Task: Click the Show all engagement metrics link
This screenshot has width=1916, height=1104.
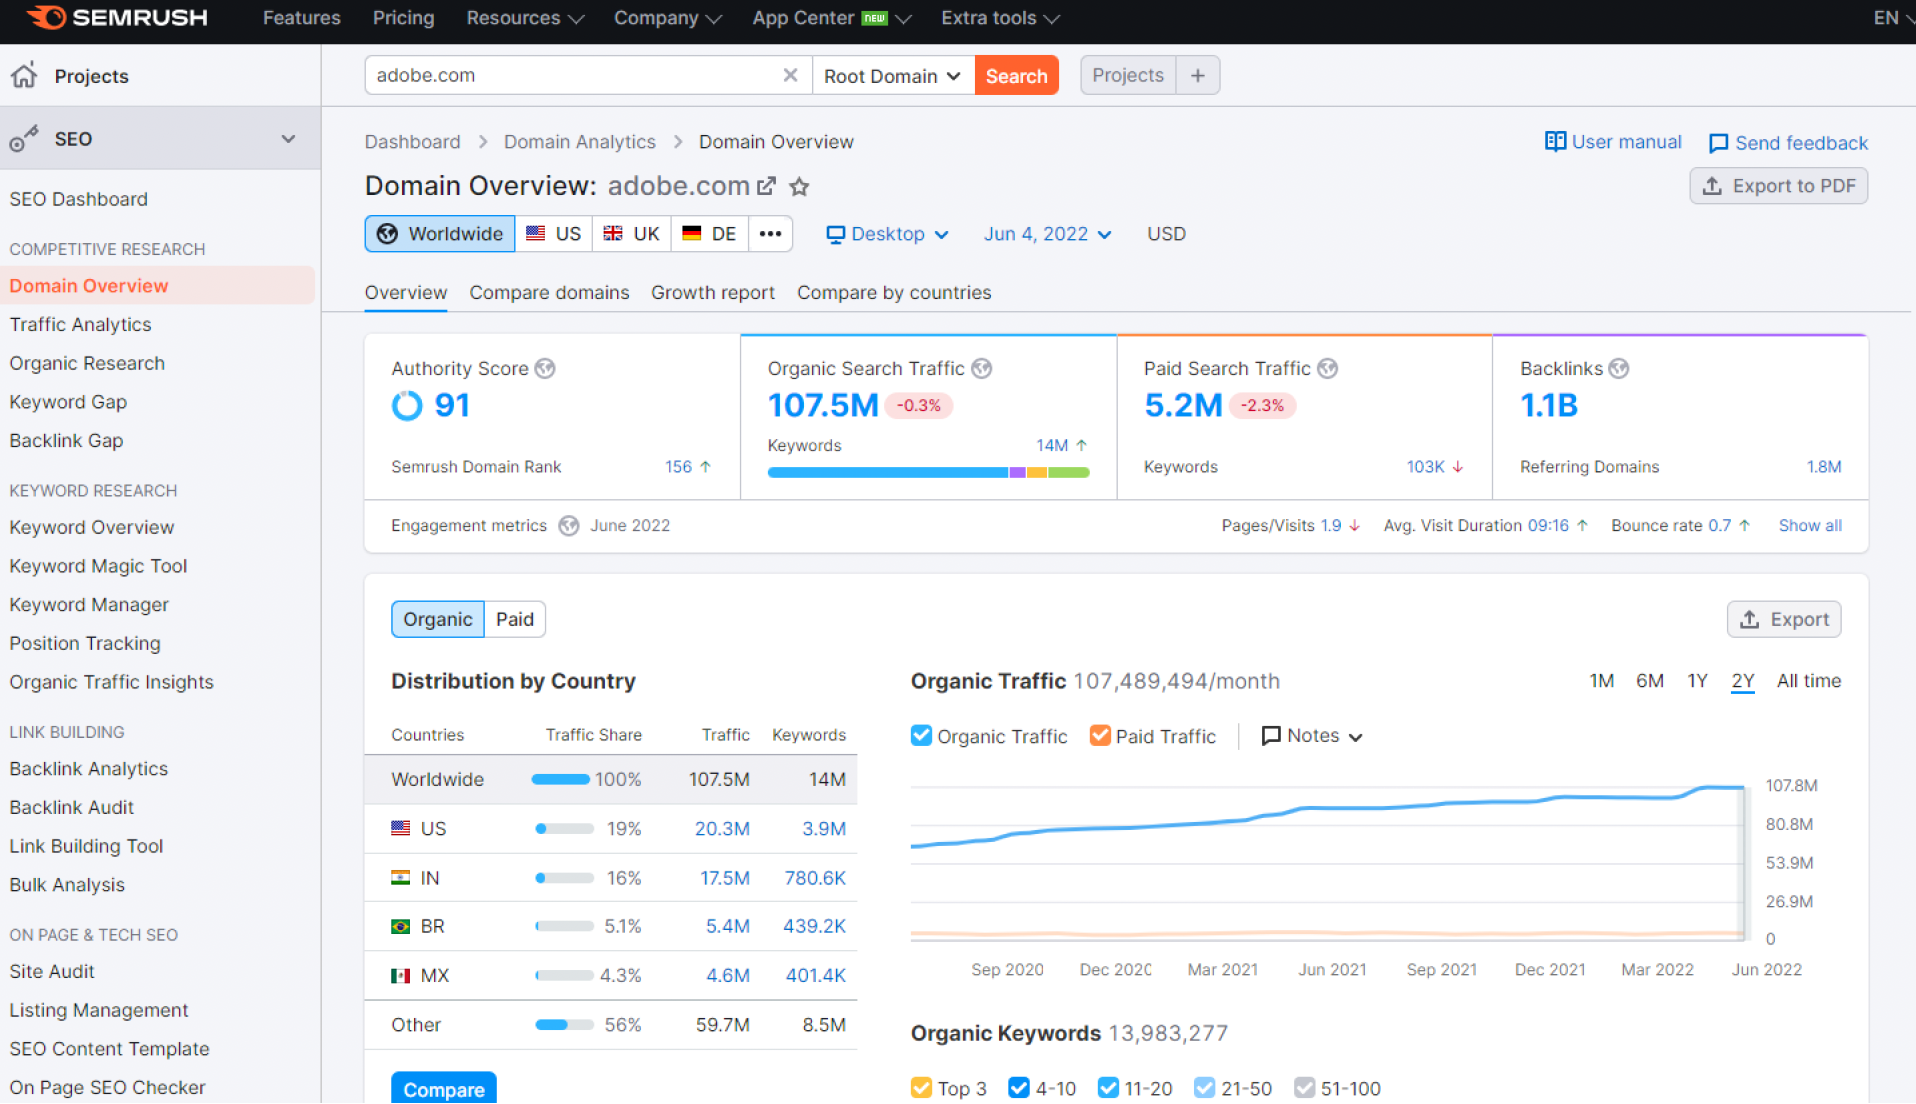Action: [1809, 525]
